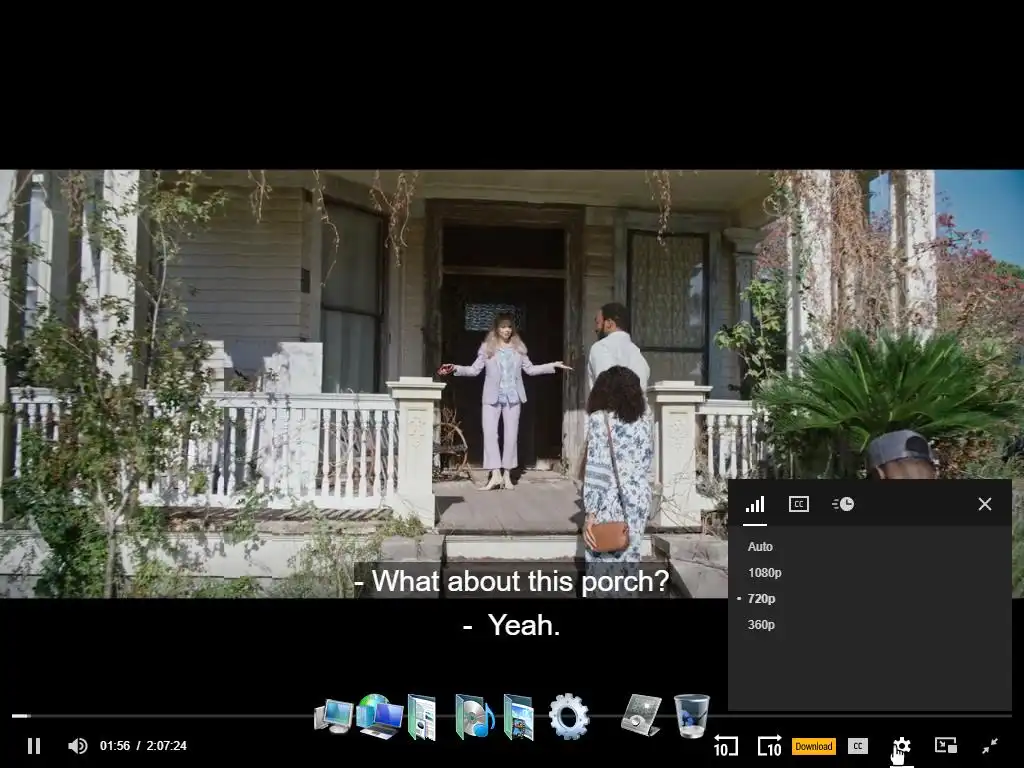The image size is (1024, 768).
Task: Seek on the video progress bar
Action: (512, 716)
